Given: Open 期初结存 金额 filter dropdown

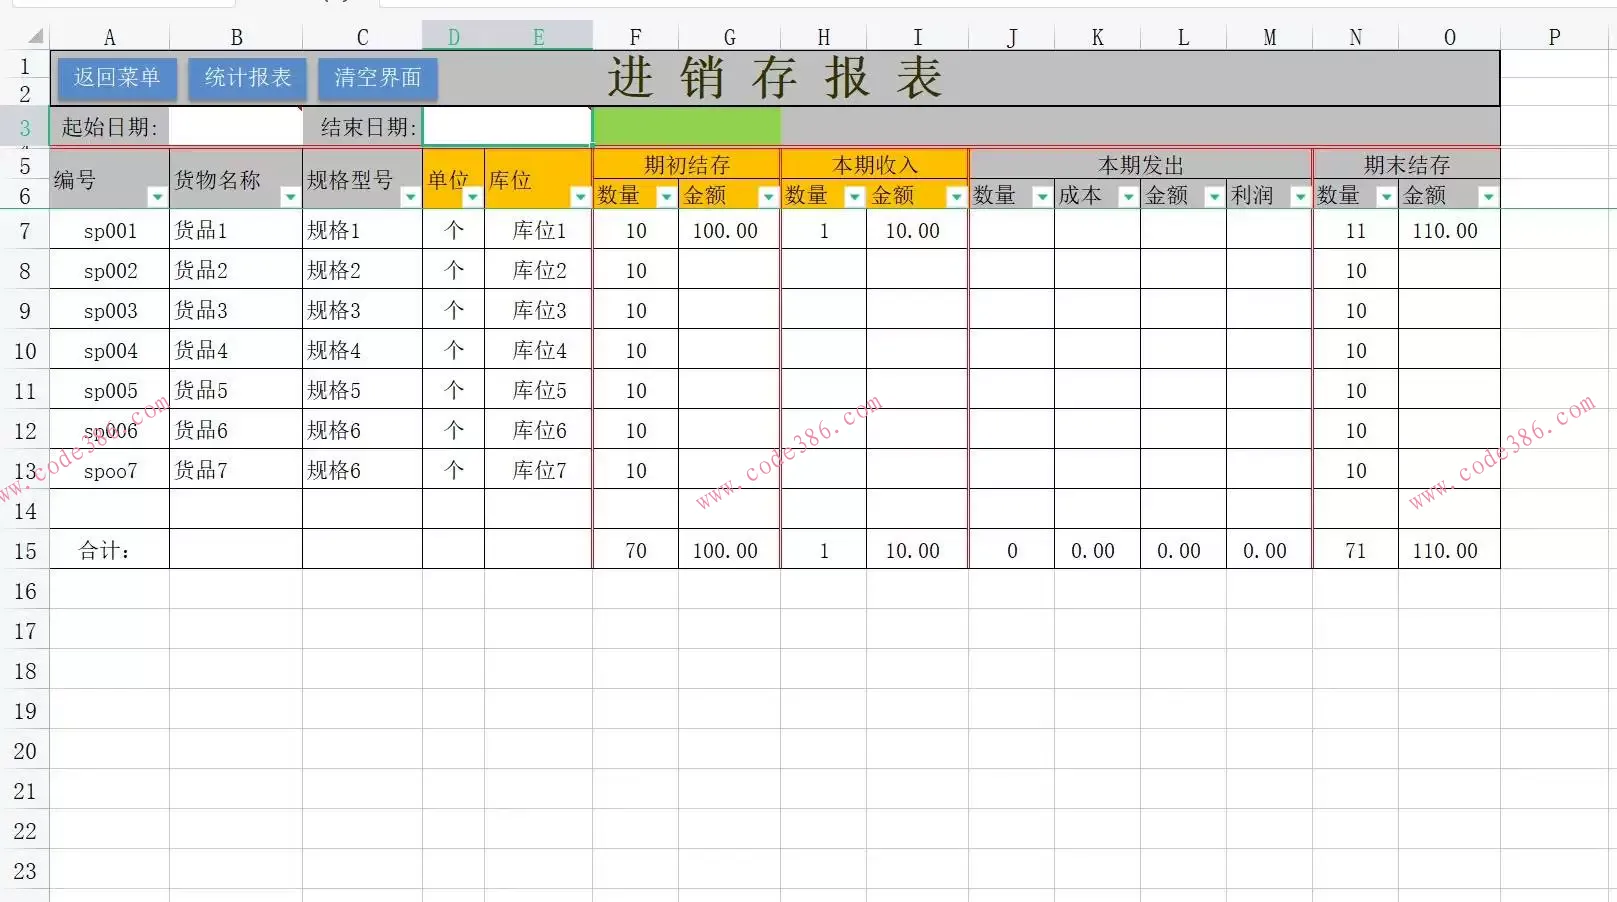Looking at the screenshot, I should coord(768,197).
